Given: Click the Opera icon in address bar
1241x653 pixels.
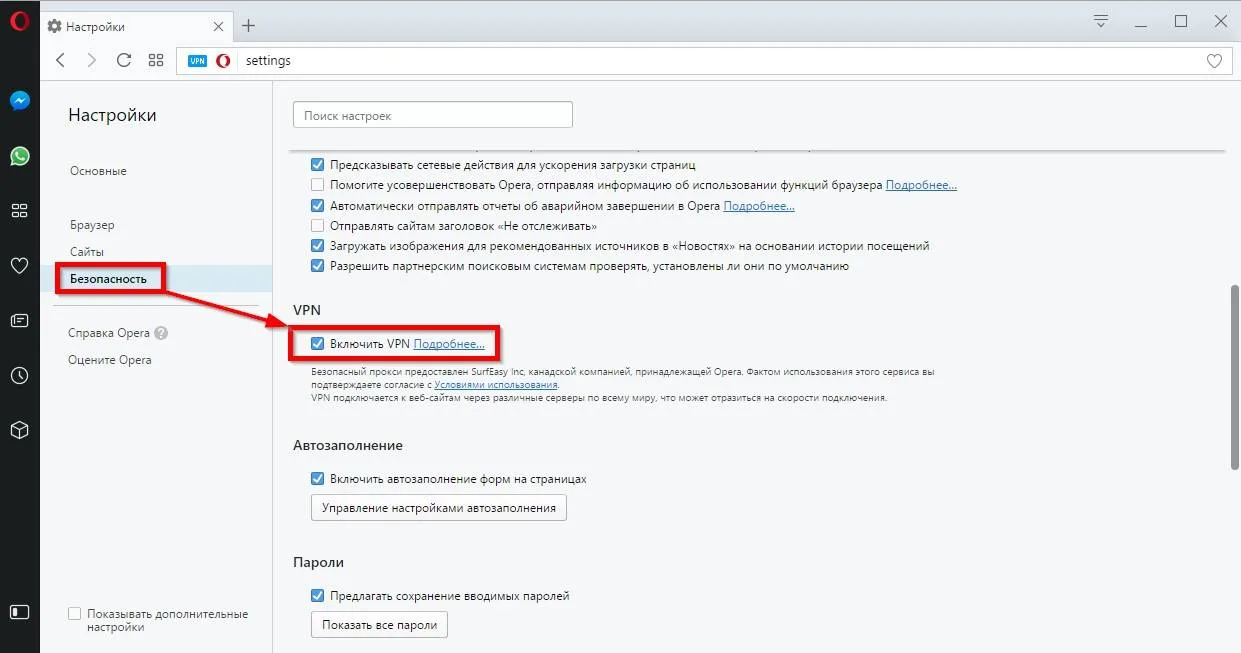Looking at the screenshot, I should tap(223, 61).
